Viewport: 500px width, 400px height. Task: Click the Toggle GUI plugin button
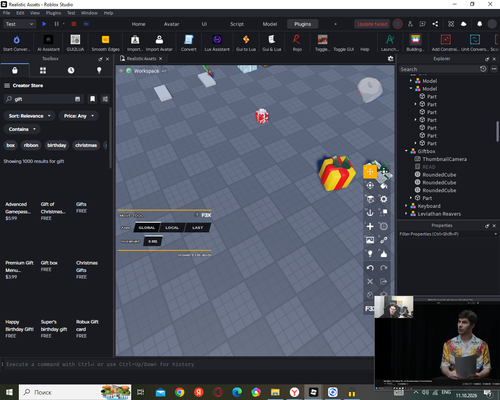click(x=344, y=49)
